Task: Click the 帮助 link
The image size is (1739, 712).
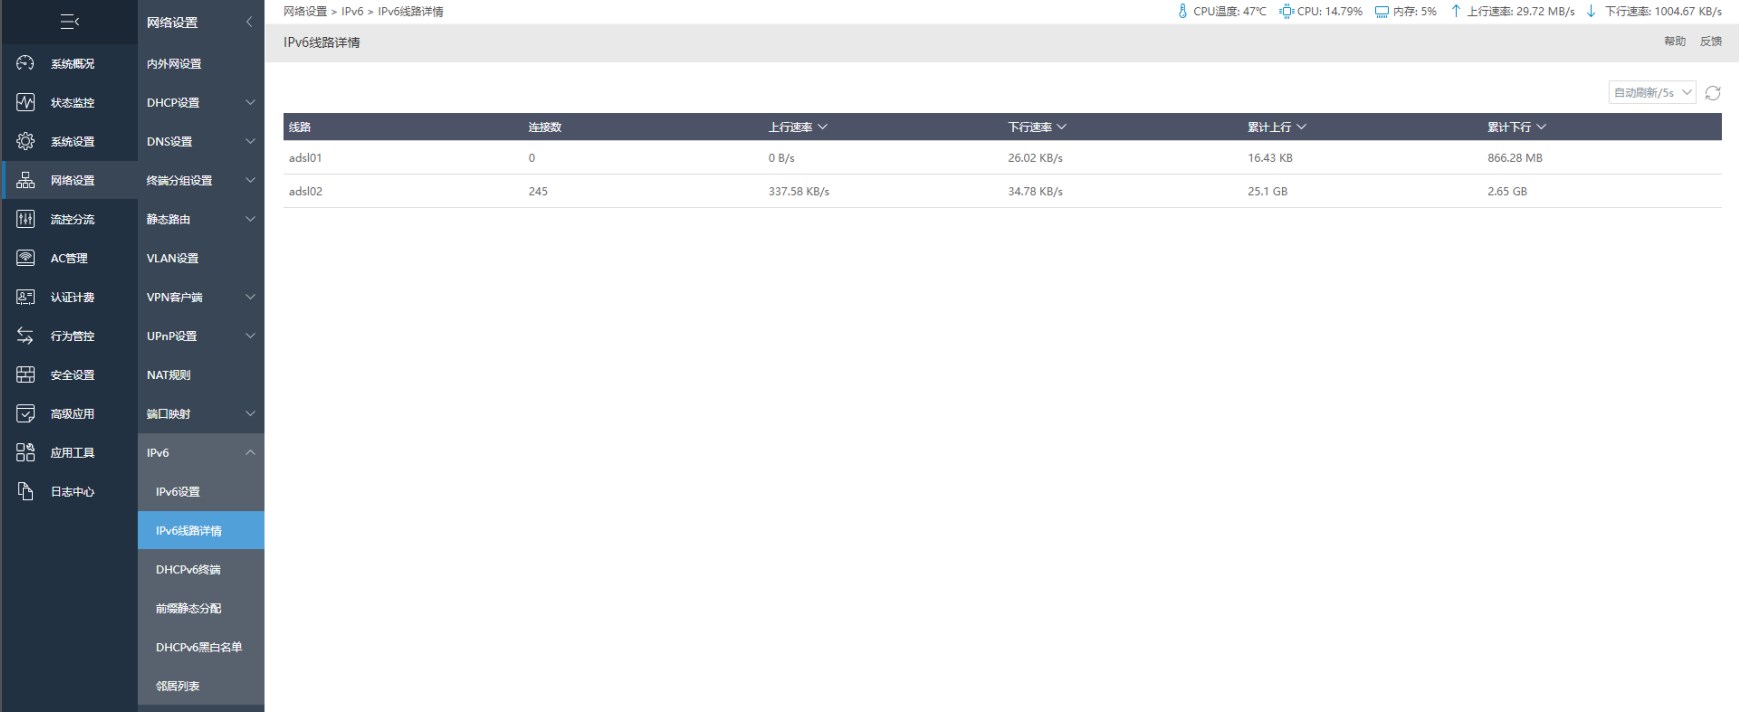Action: [1675, 41]
